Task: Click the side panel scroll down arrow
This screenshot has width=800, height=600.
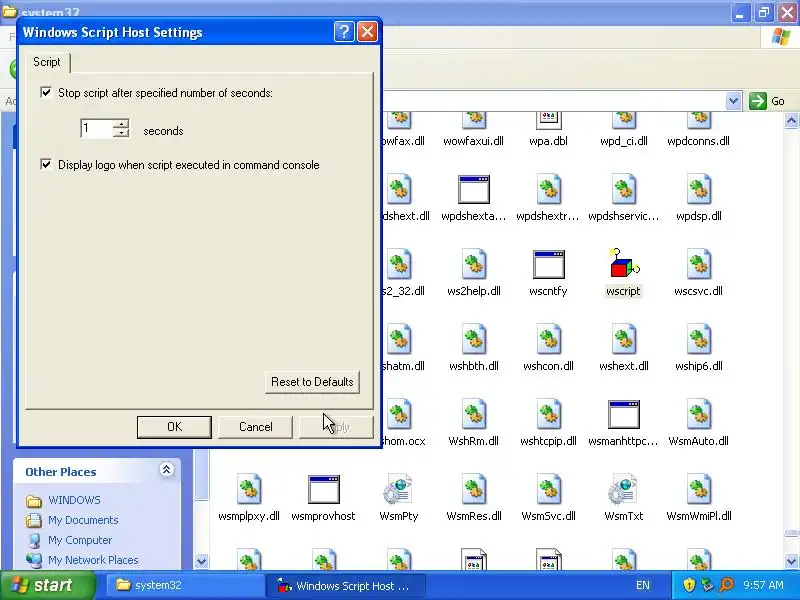Action: point(202,561)
